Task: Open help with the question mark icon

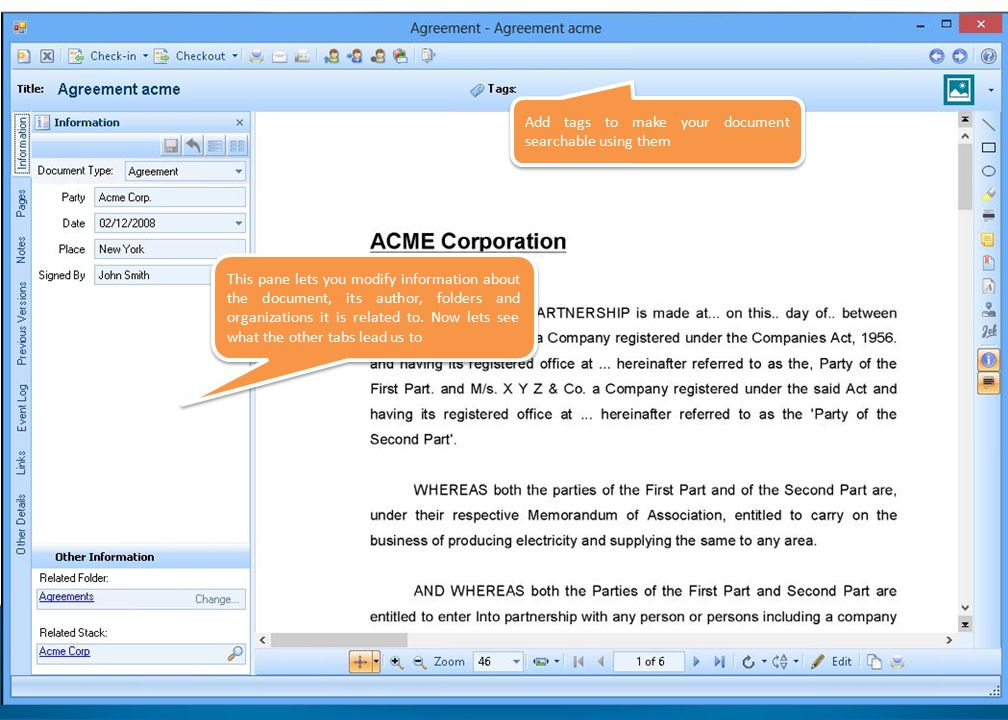Action: pos(989,57)
